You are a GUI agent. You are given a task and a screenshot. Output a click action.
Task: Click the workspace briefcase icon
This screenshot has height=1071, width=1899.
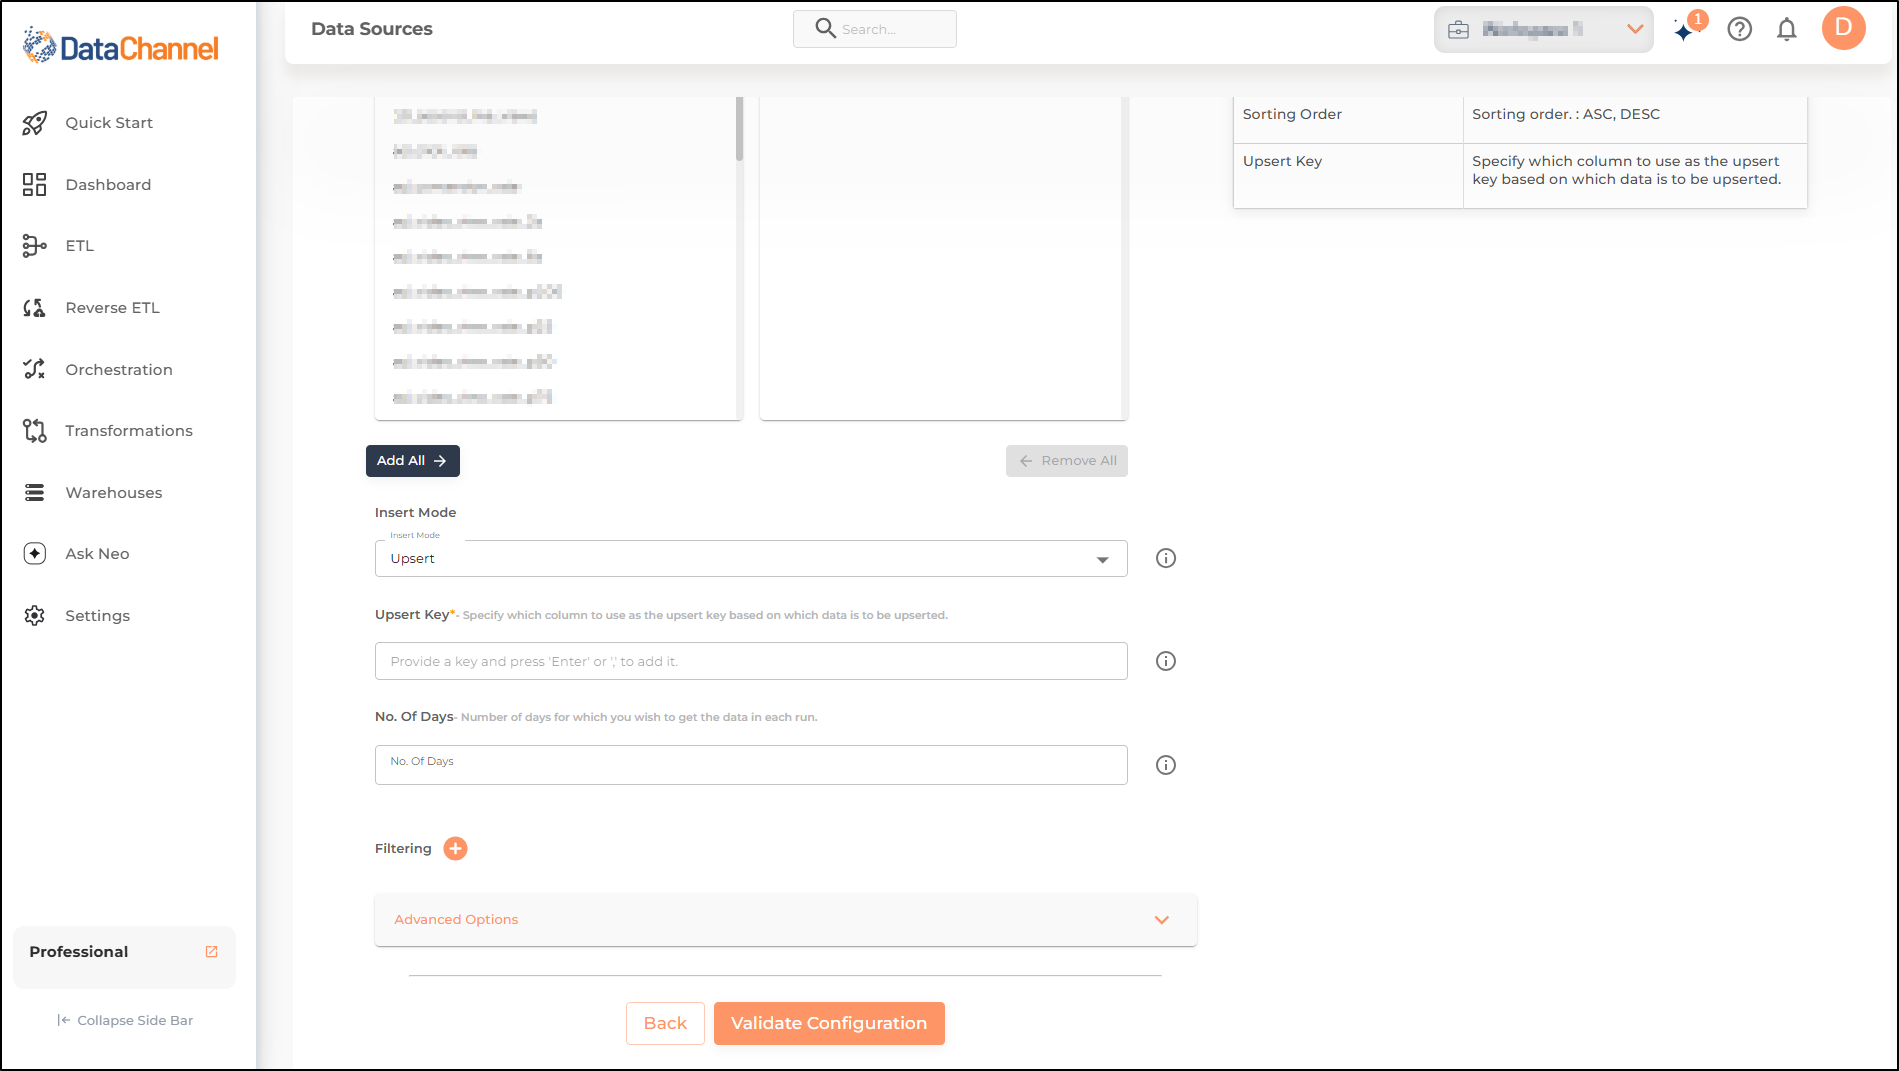(x=1459, y=30)
